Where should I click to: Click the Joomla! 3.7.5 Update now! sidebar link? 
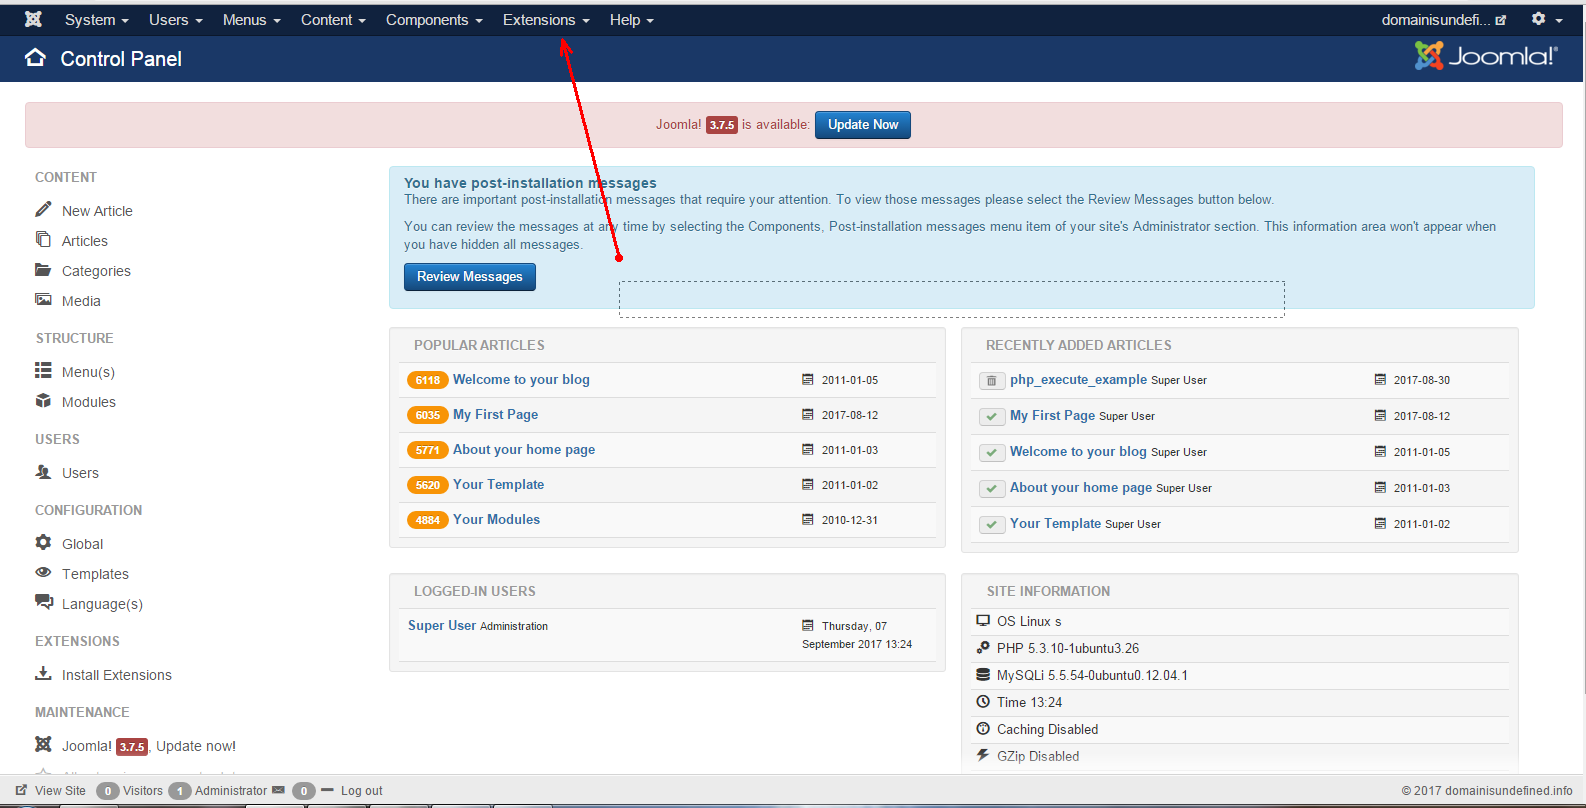point(148,746)
